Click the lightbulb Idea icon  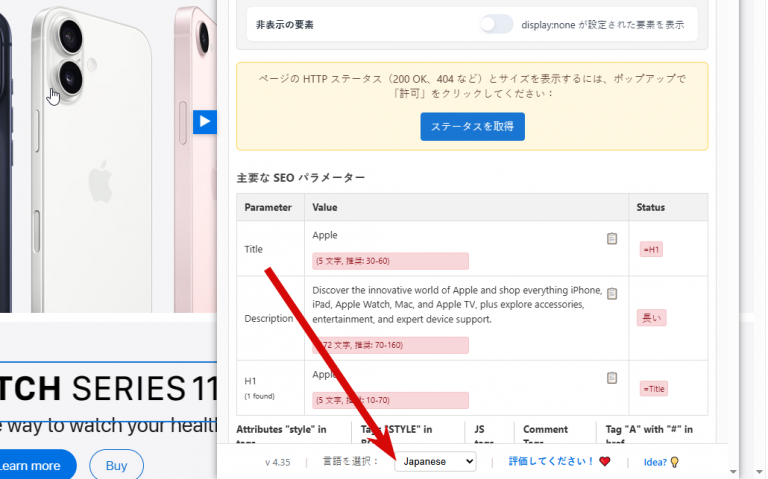point(674,462)
